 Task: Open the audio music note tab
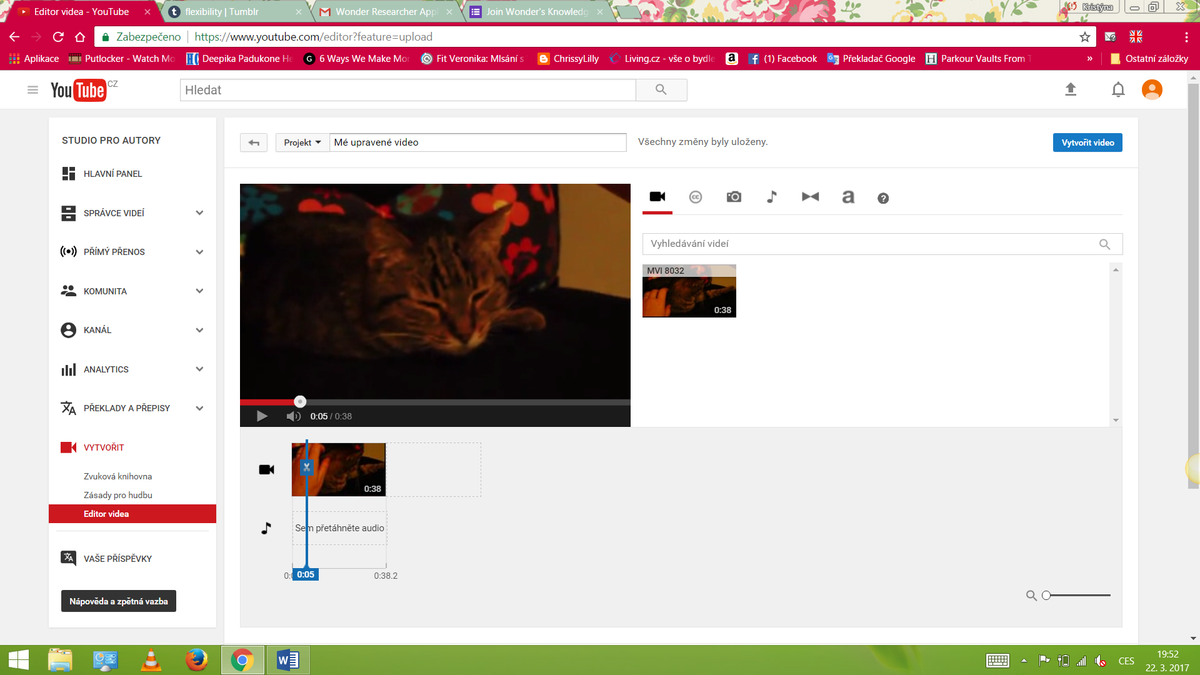(771, 197)
